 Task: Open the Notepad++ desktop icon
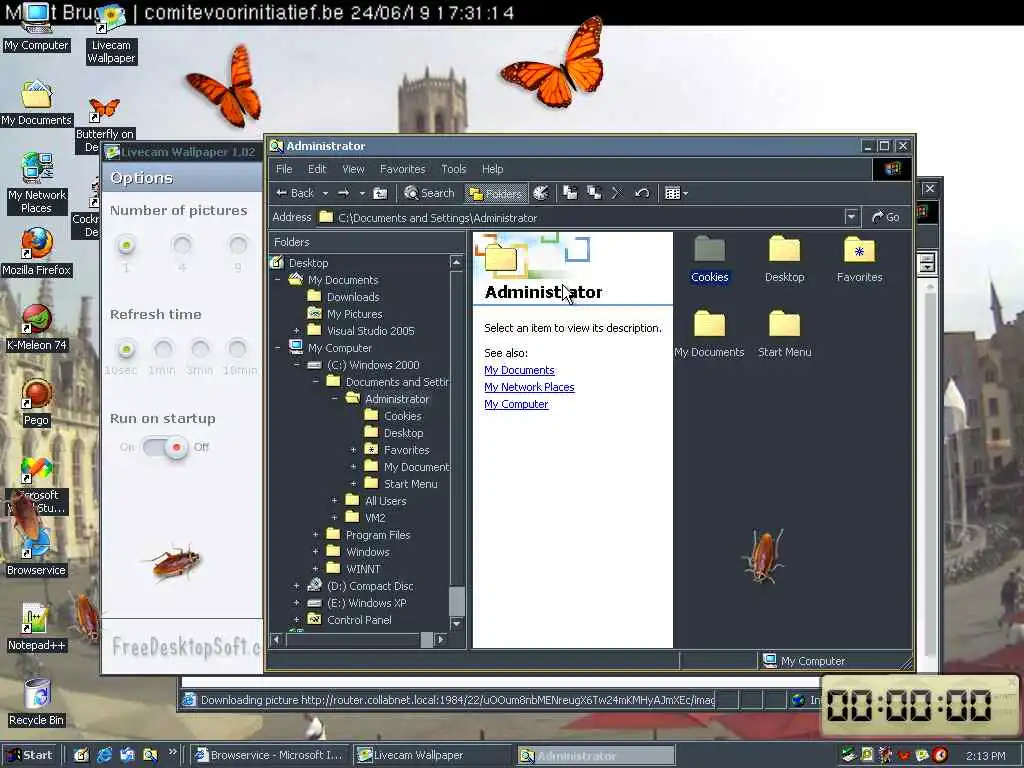point(37,628)
